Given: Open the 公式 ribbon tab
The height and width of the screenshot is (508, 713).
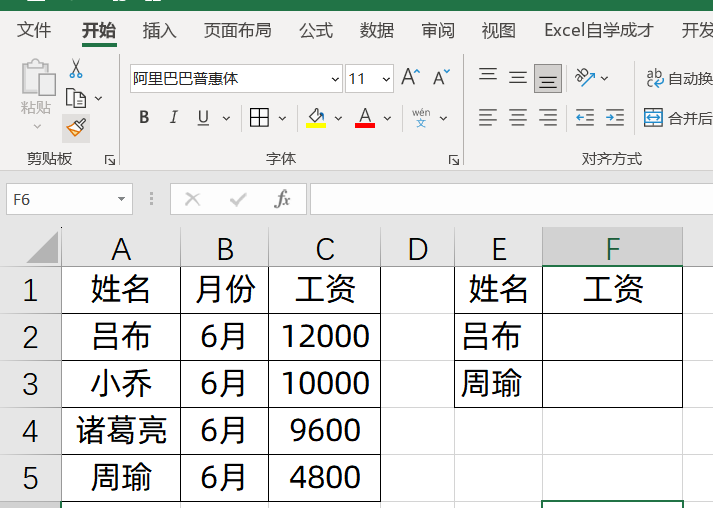Looking at the screenshot, I should [315, 31].
